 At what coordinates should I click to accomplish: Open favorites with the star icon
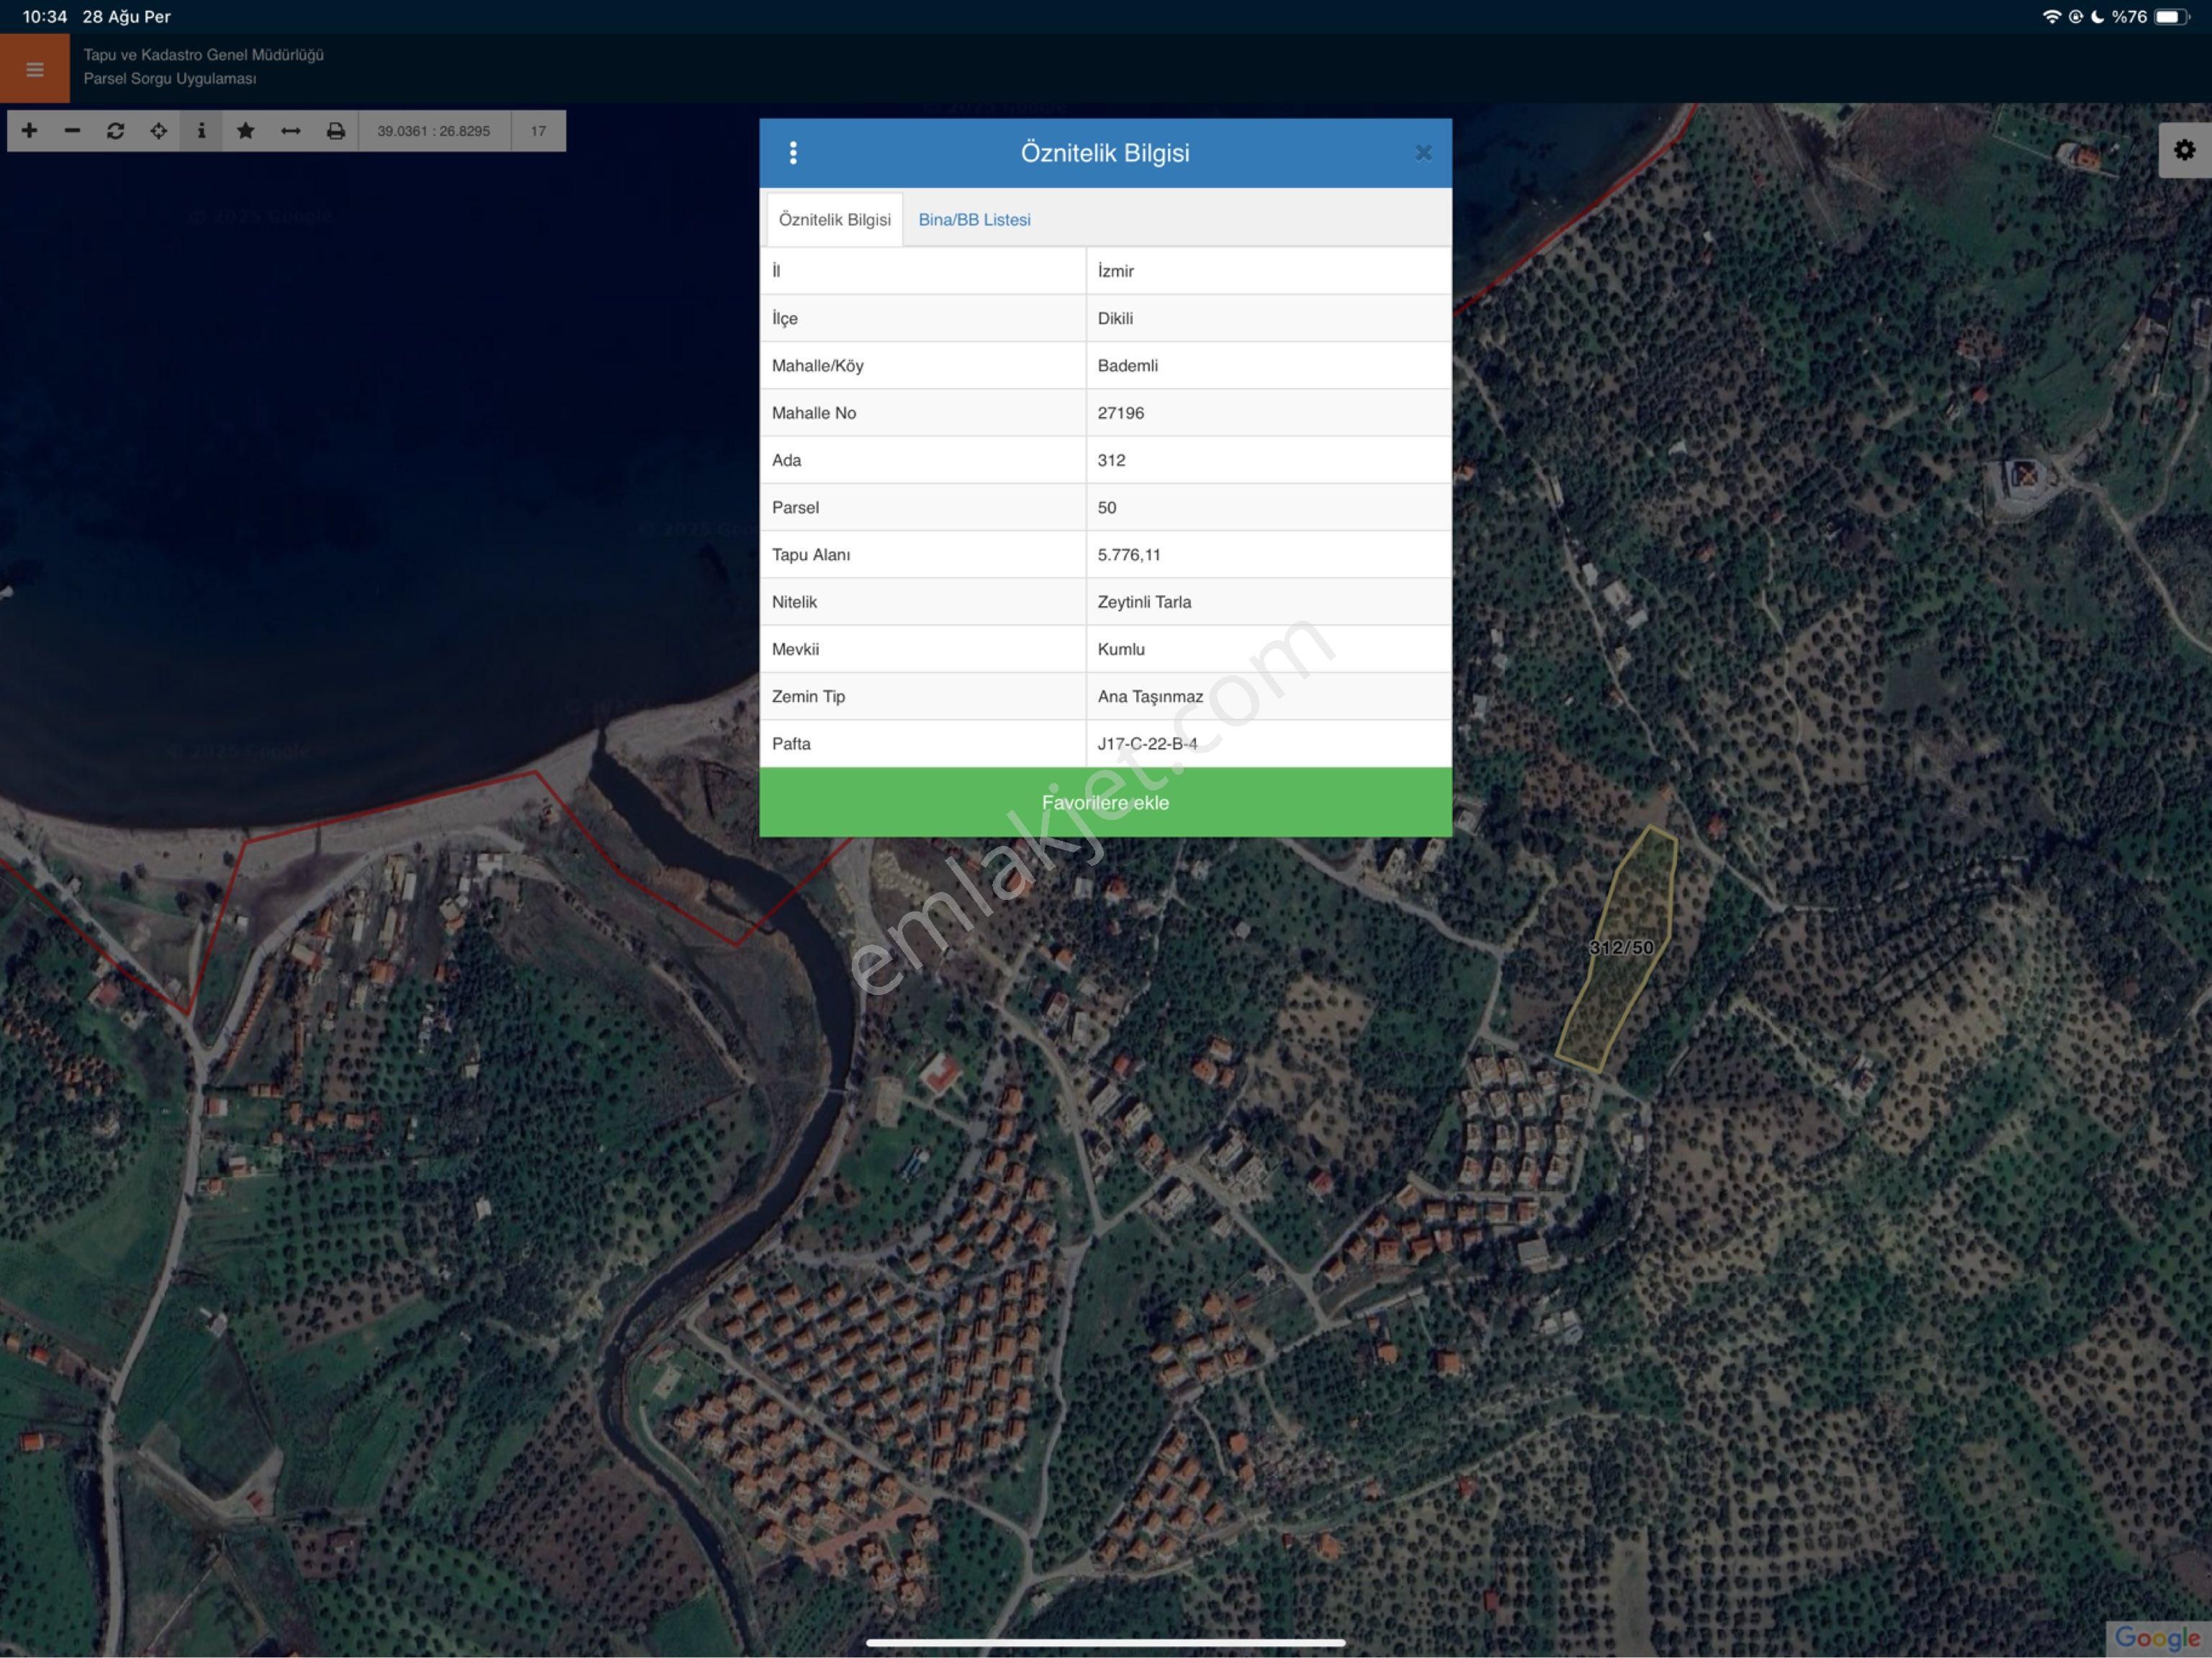(x=245, y=131)
